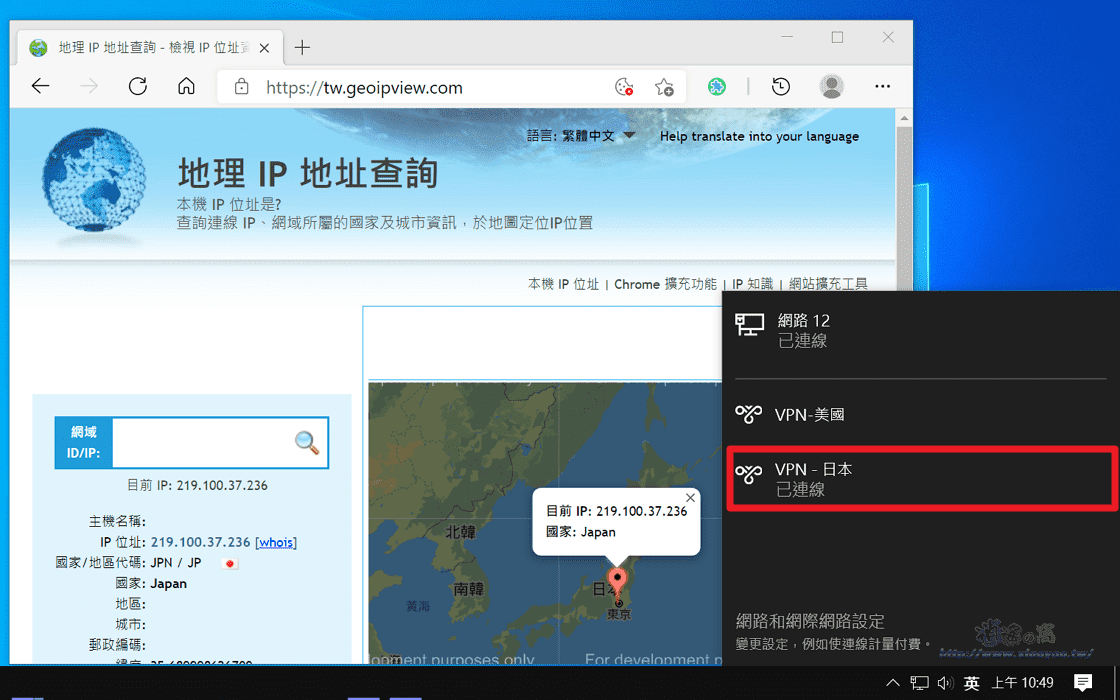1120x700 pixels.
Task: Open browser history clock icon
Action: pos(781,87)
